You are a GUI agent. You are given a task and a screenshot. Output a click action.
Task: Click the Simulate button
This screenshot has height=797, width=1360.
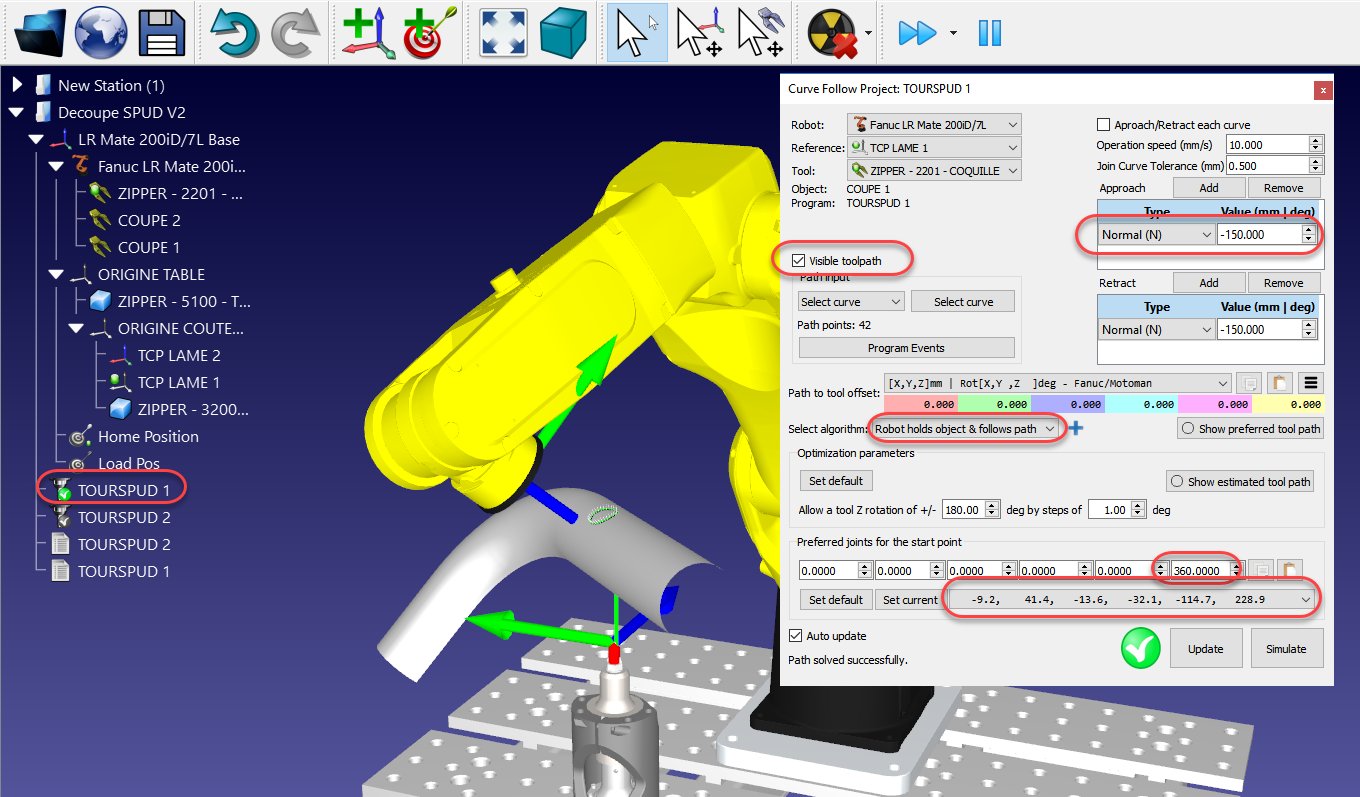pos(1286,649)
